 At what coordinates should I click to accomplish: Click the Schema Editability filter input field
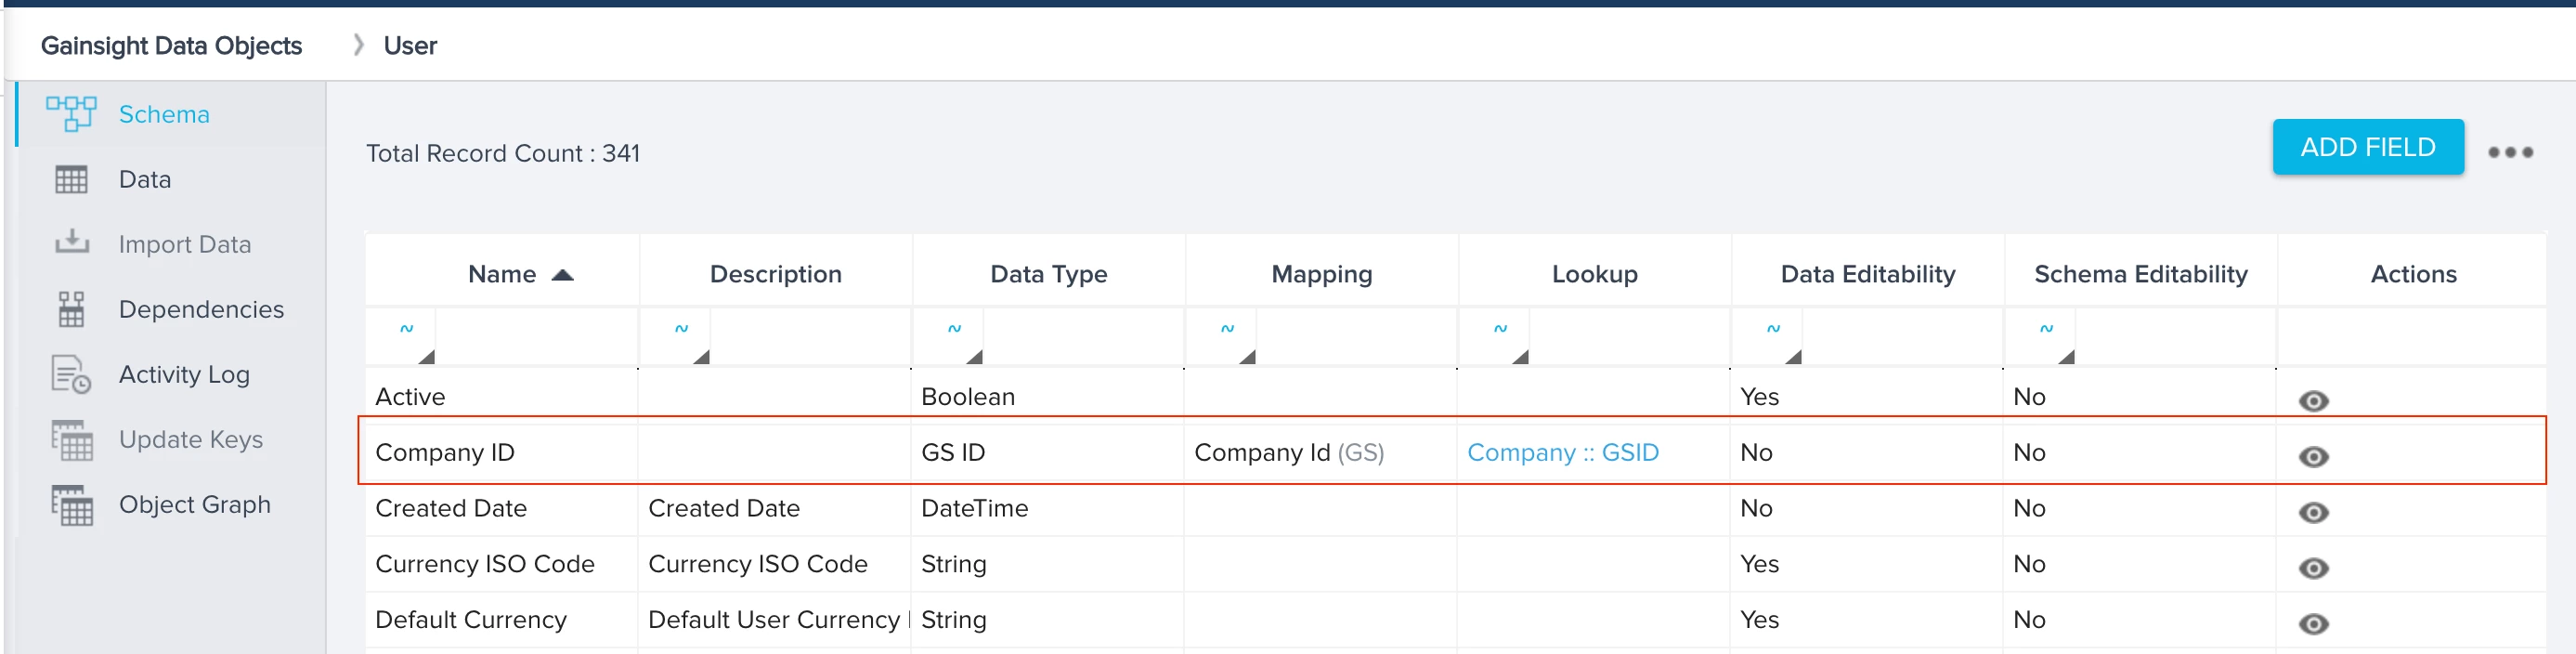pyautogui.click(x=2175, y=338)
